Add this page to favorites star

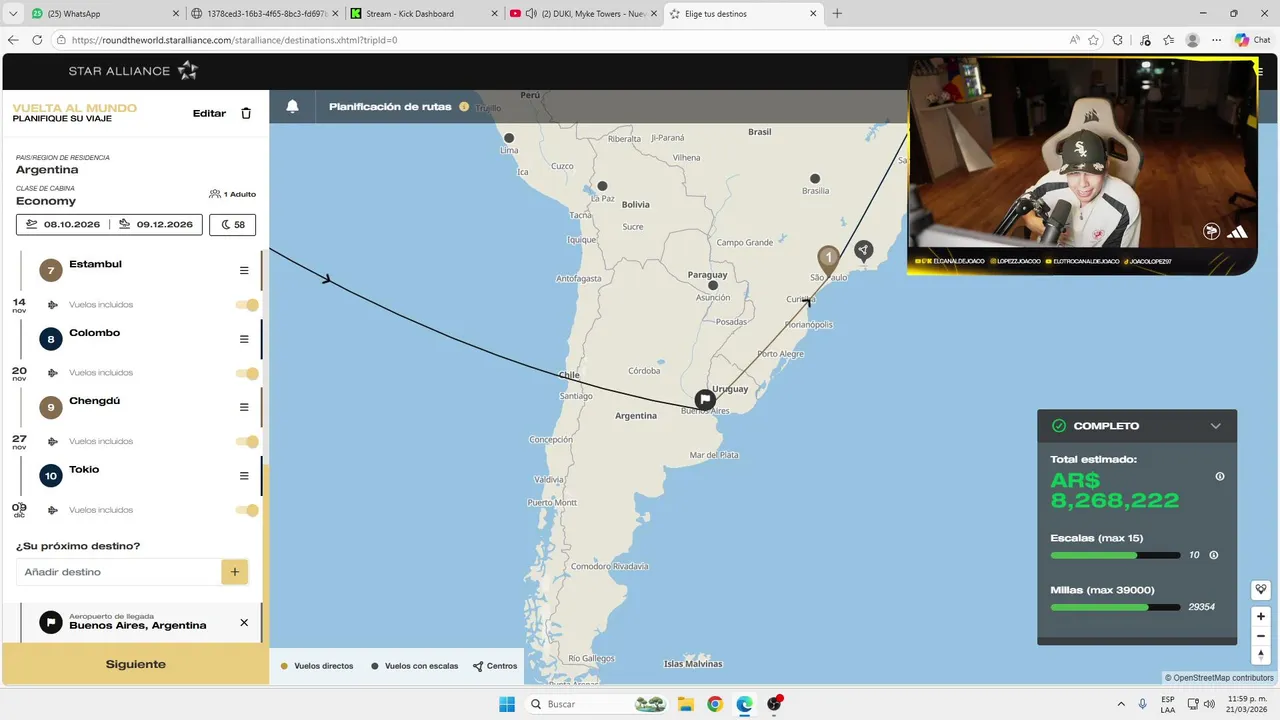1093,40
